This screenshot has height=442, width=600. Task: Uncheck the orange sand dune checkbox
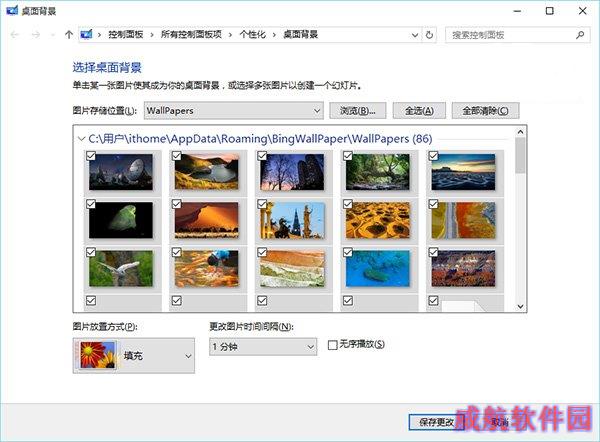(176, 204)
